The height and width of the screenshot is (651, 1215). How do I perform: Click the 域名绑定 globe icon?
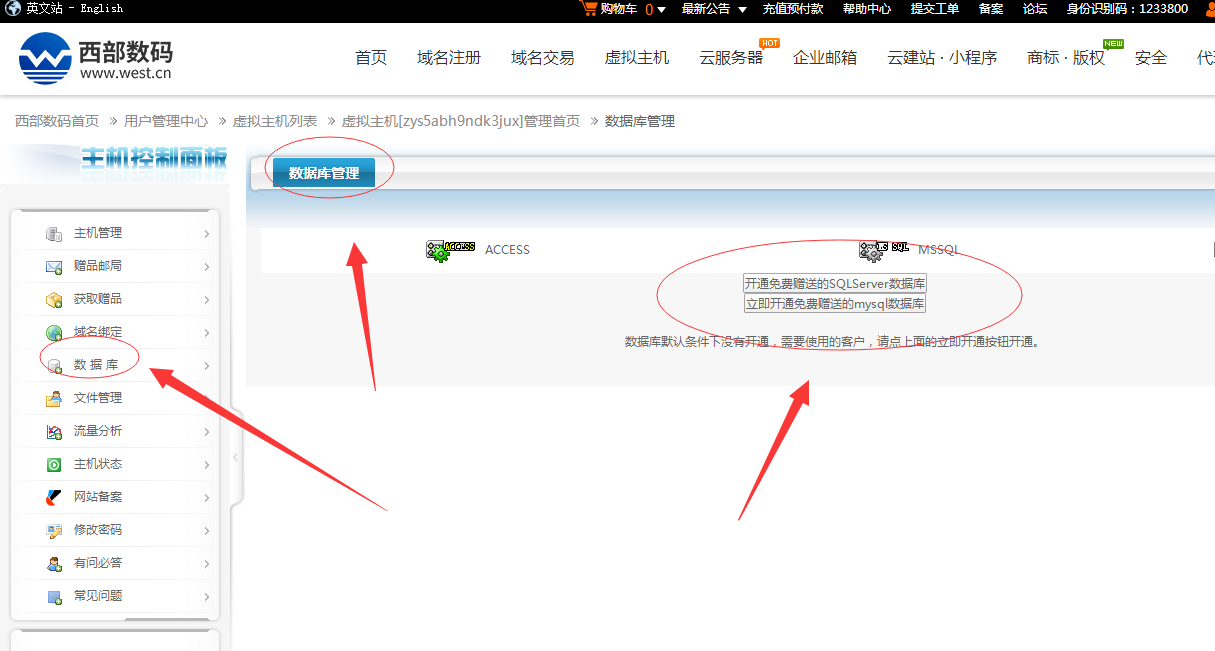click(x=54, y=332)
